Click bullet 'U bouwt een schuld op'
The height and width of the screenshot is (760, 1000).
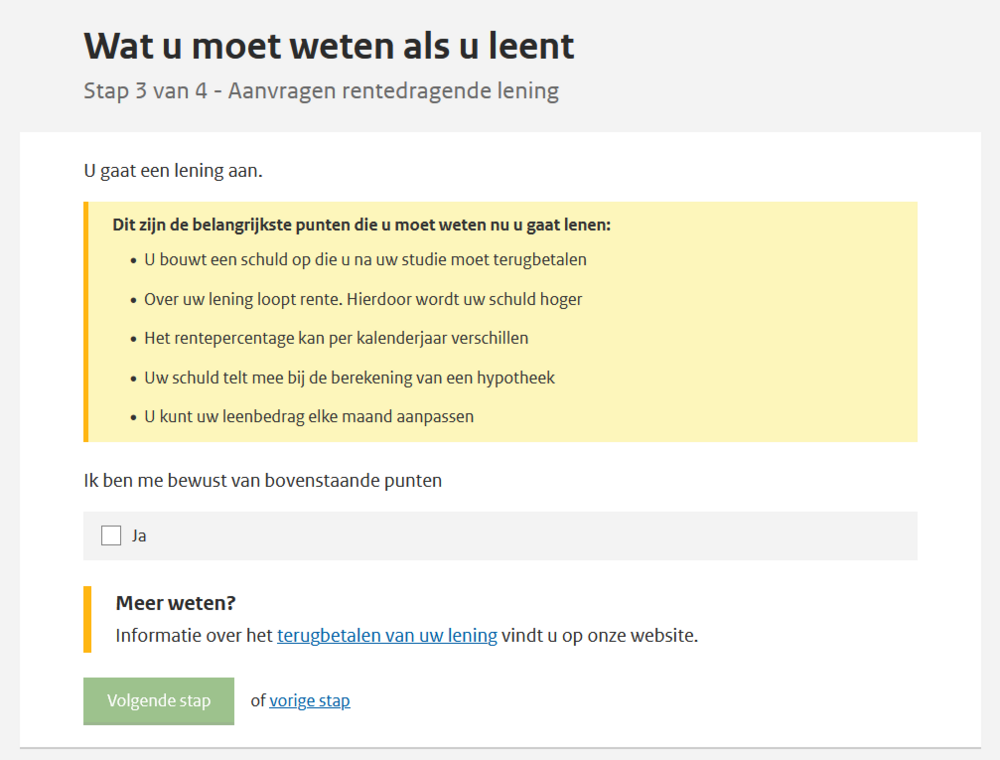point(365,260)
